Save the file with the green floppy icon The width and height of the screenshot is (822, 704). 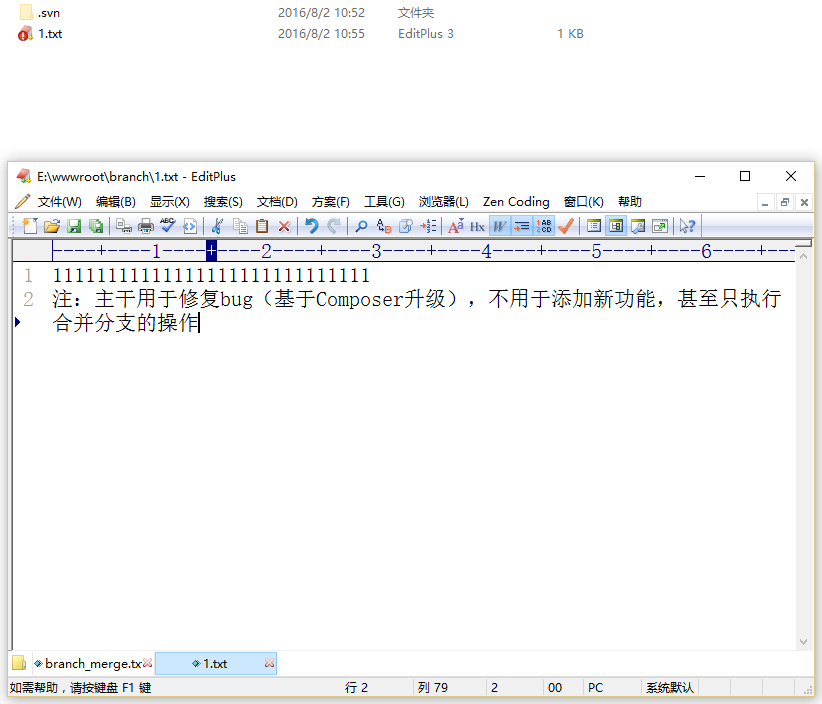(74, 226)
